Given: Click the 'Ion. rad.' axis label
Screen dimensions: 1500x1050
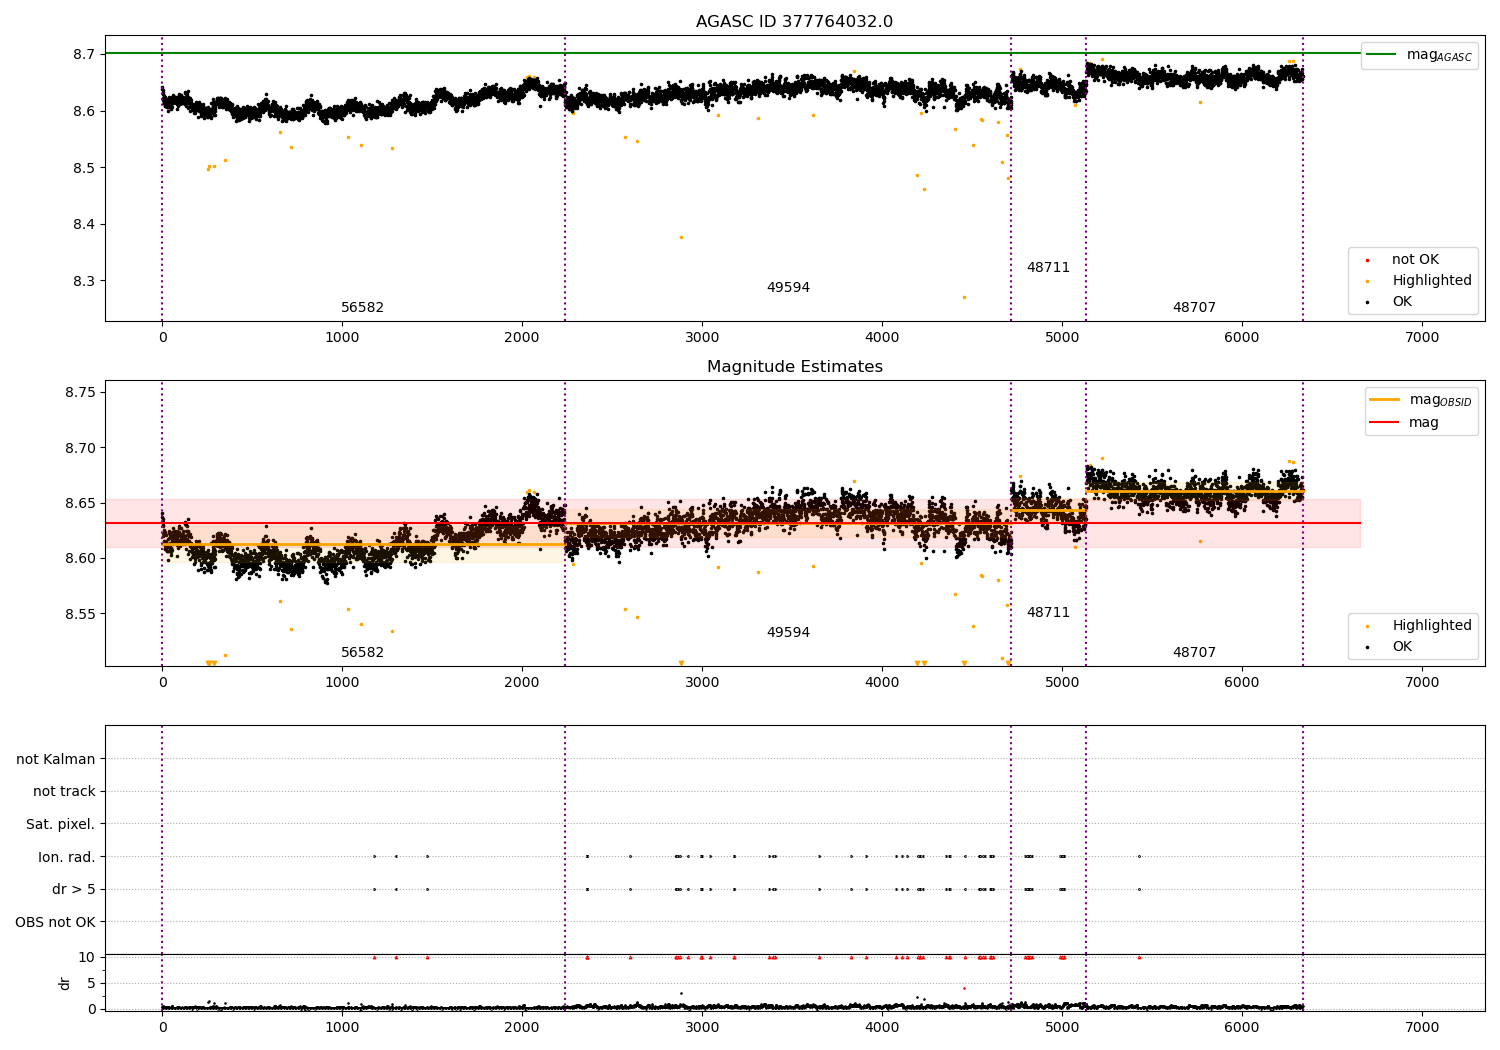Looking at the screenshot, I should pos(67,857).
